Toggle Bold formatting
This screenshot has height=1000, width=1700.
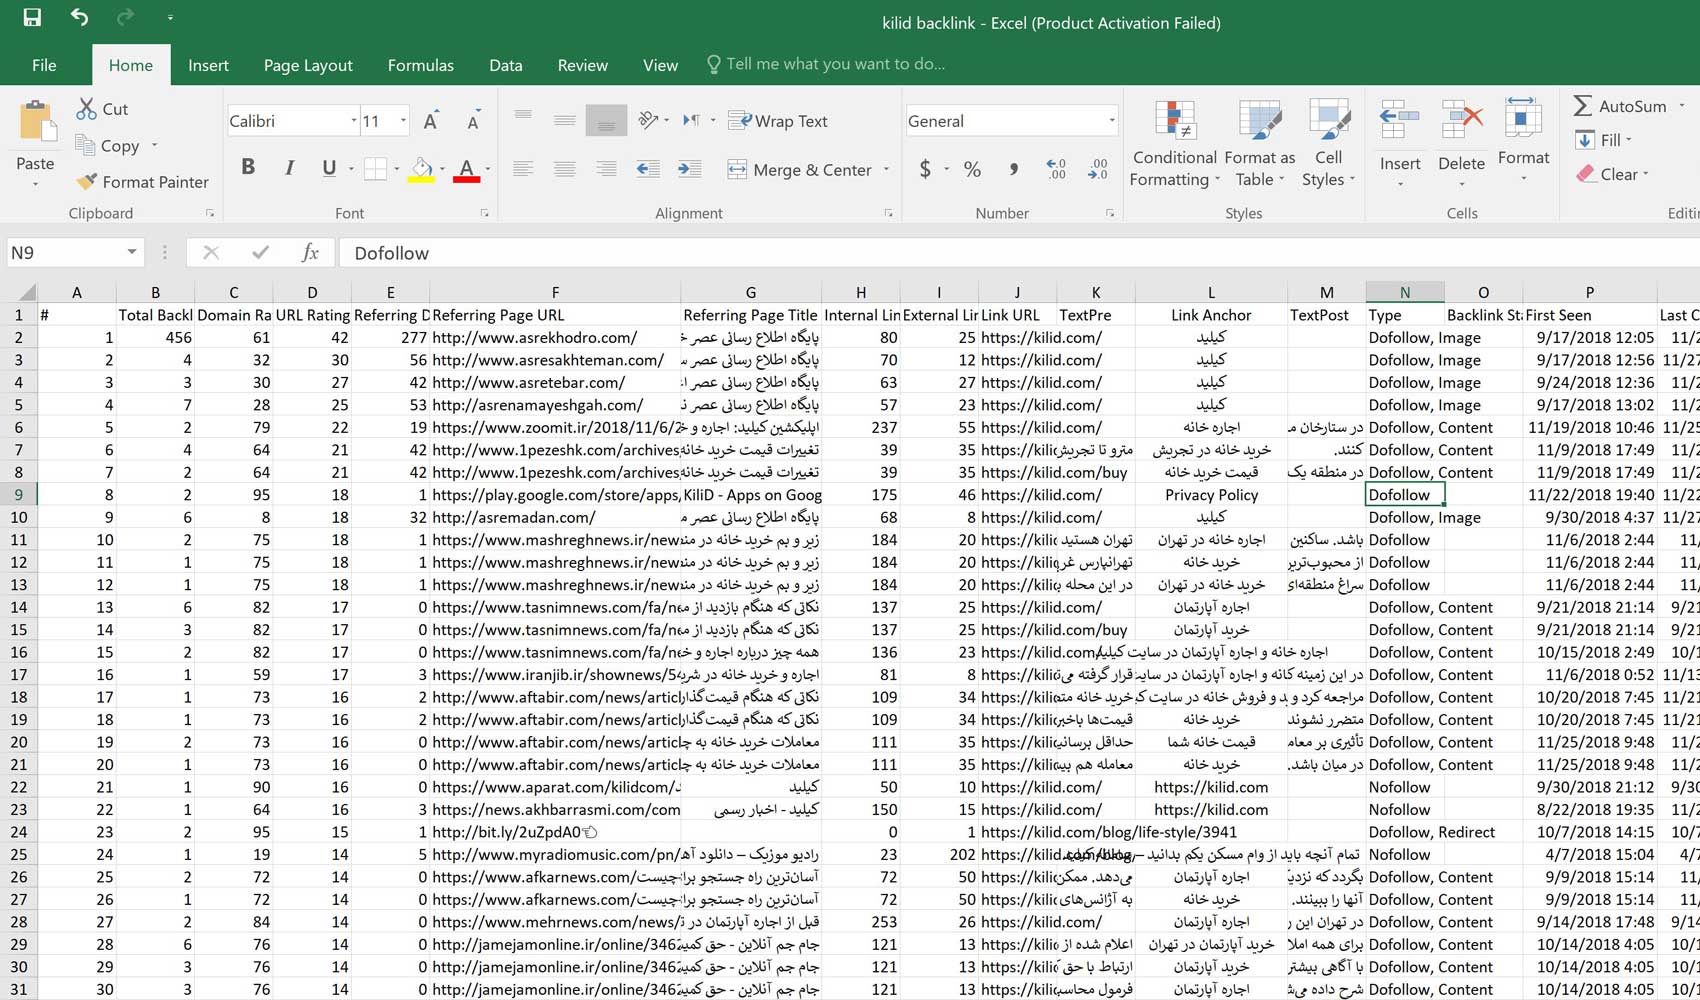pos(248,168)
